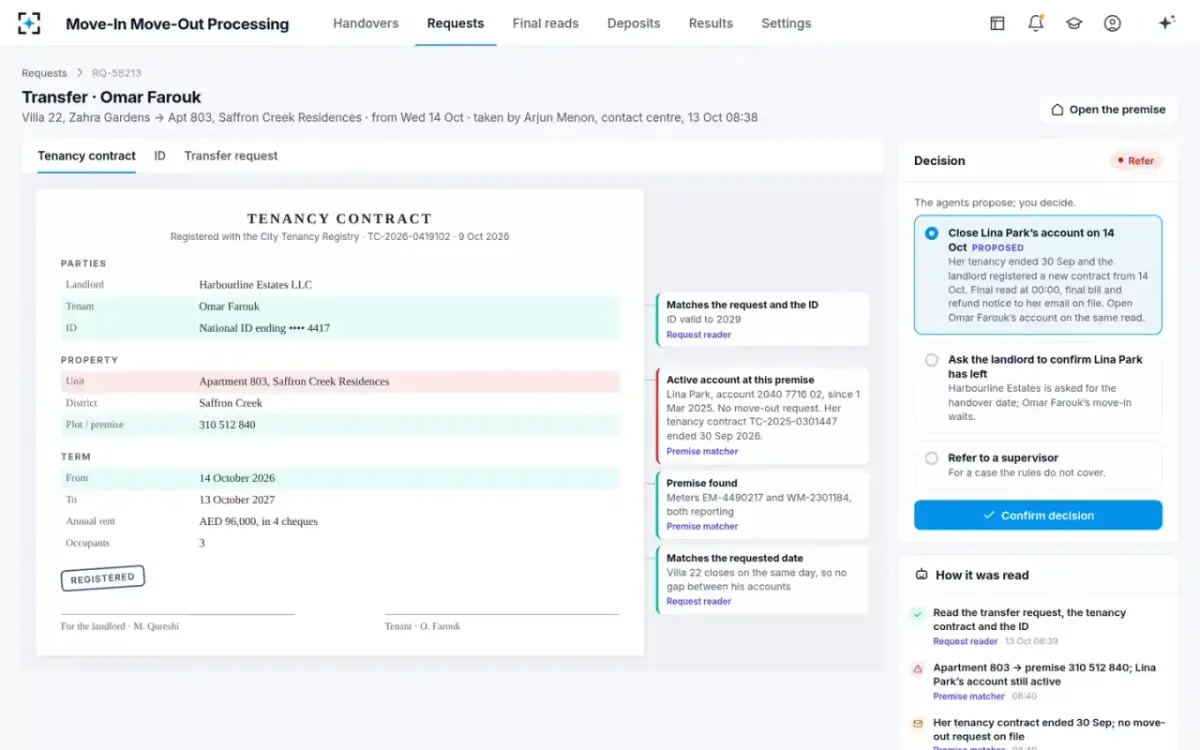
Task: Open the Results section
Action: tap(710, 23)
